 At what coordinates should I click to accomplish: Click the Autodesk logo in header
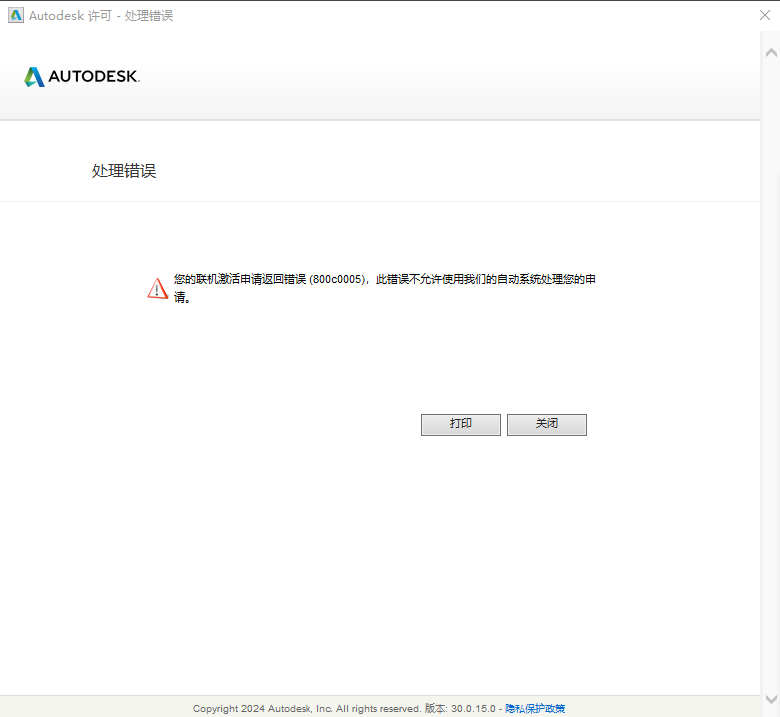click(82, 77)
